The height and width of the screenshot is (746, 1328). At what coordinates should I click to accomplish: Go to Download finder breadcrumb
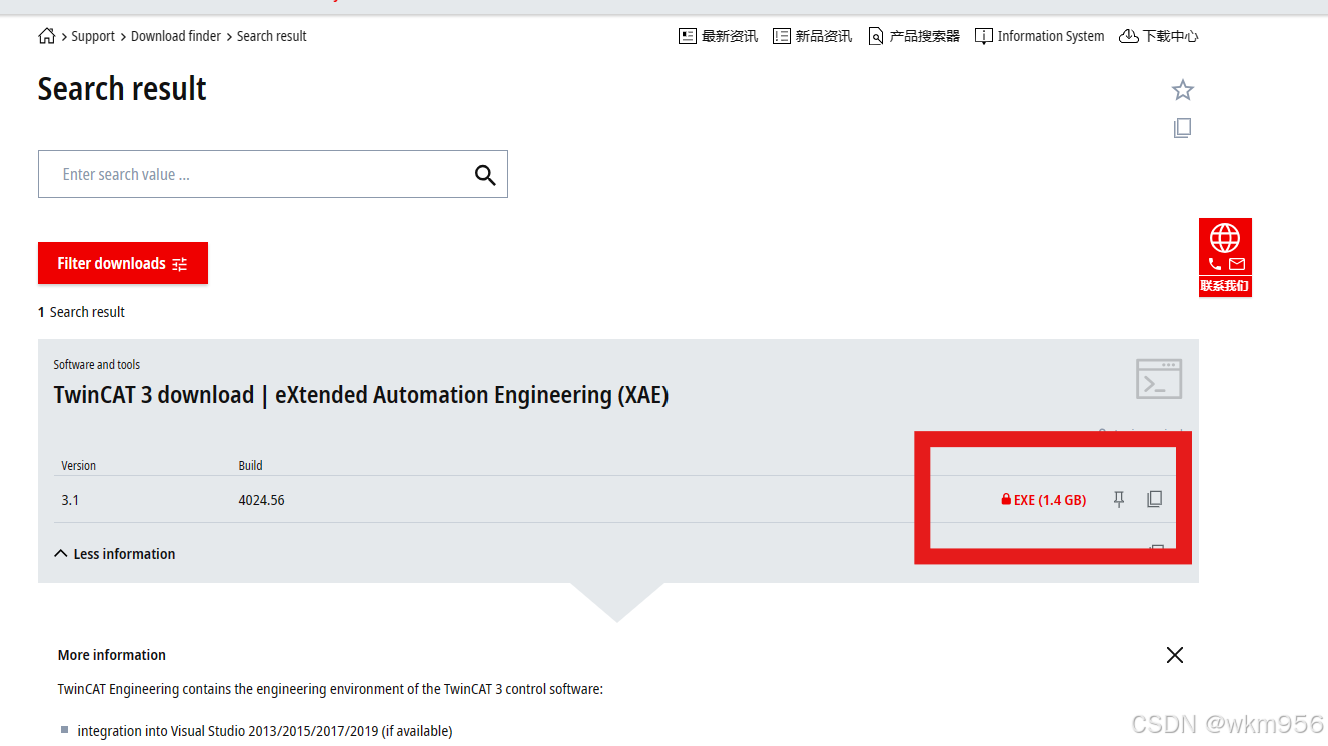click(x=176, y=36)
